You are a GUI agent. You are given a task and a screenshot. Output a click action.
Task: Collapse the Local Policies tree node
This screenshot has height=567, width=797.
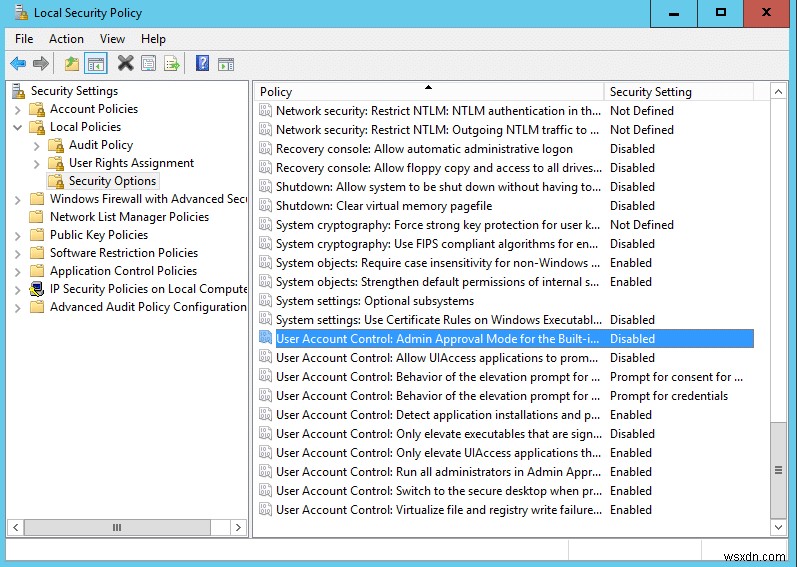tap(17, 127)
